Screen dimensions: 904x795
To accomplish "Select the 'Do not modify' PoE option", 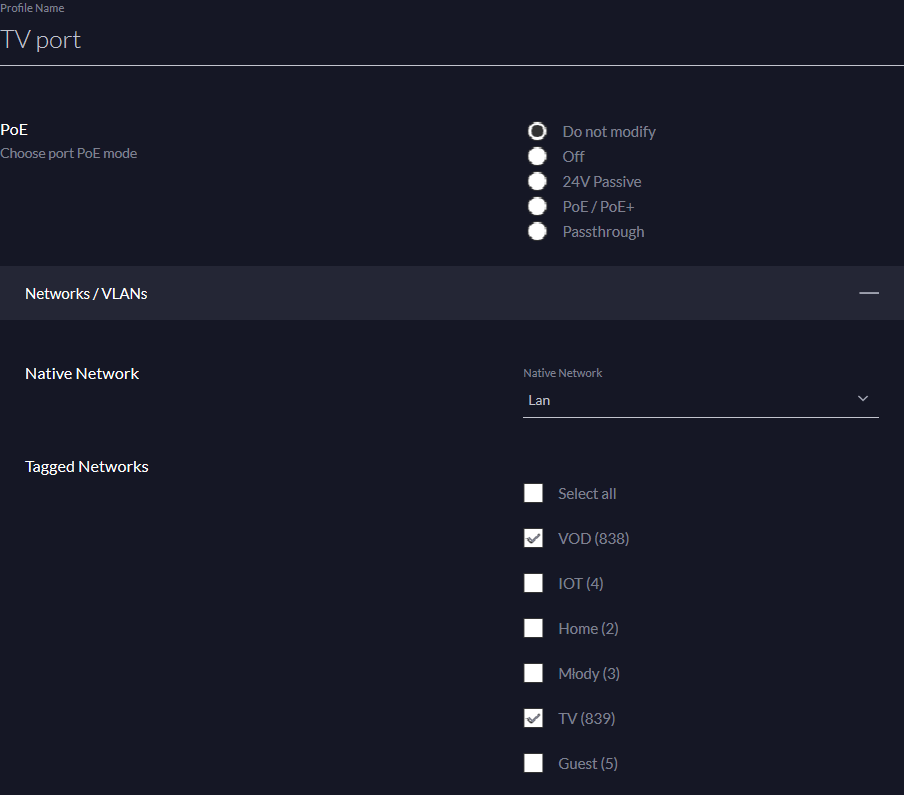I will 537,131.
